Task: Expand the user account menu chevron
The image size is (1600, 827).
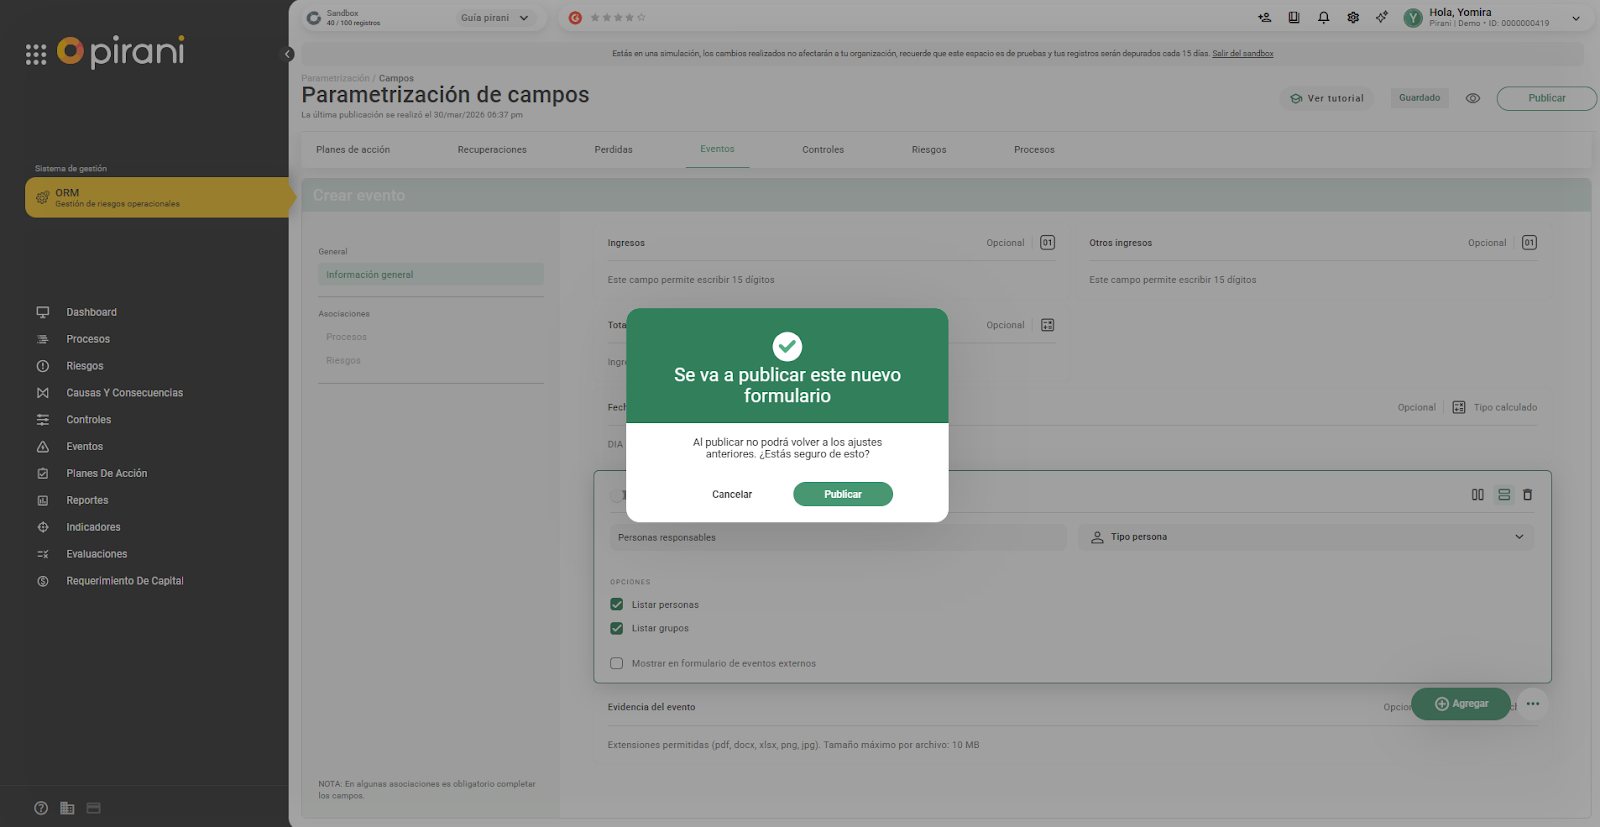Action: click(x=1575, y=18)
